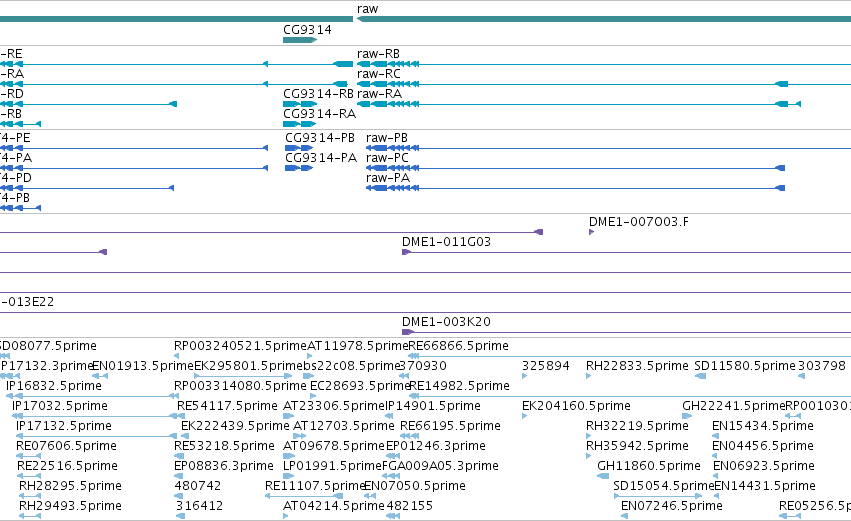Select the SD08077.5prime EST label
Image resolution: width=851 pixels, height=521 pixels.
tap(48, 346)
